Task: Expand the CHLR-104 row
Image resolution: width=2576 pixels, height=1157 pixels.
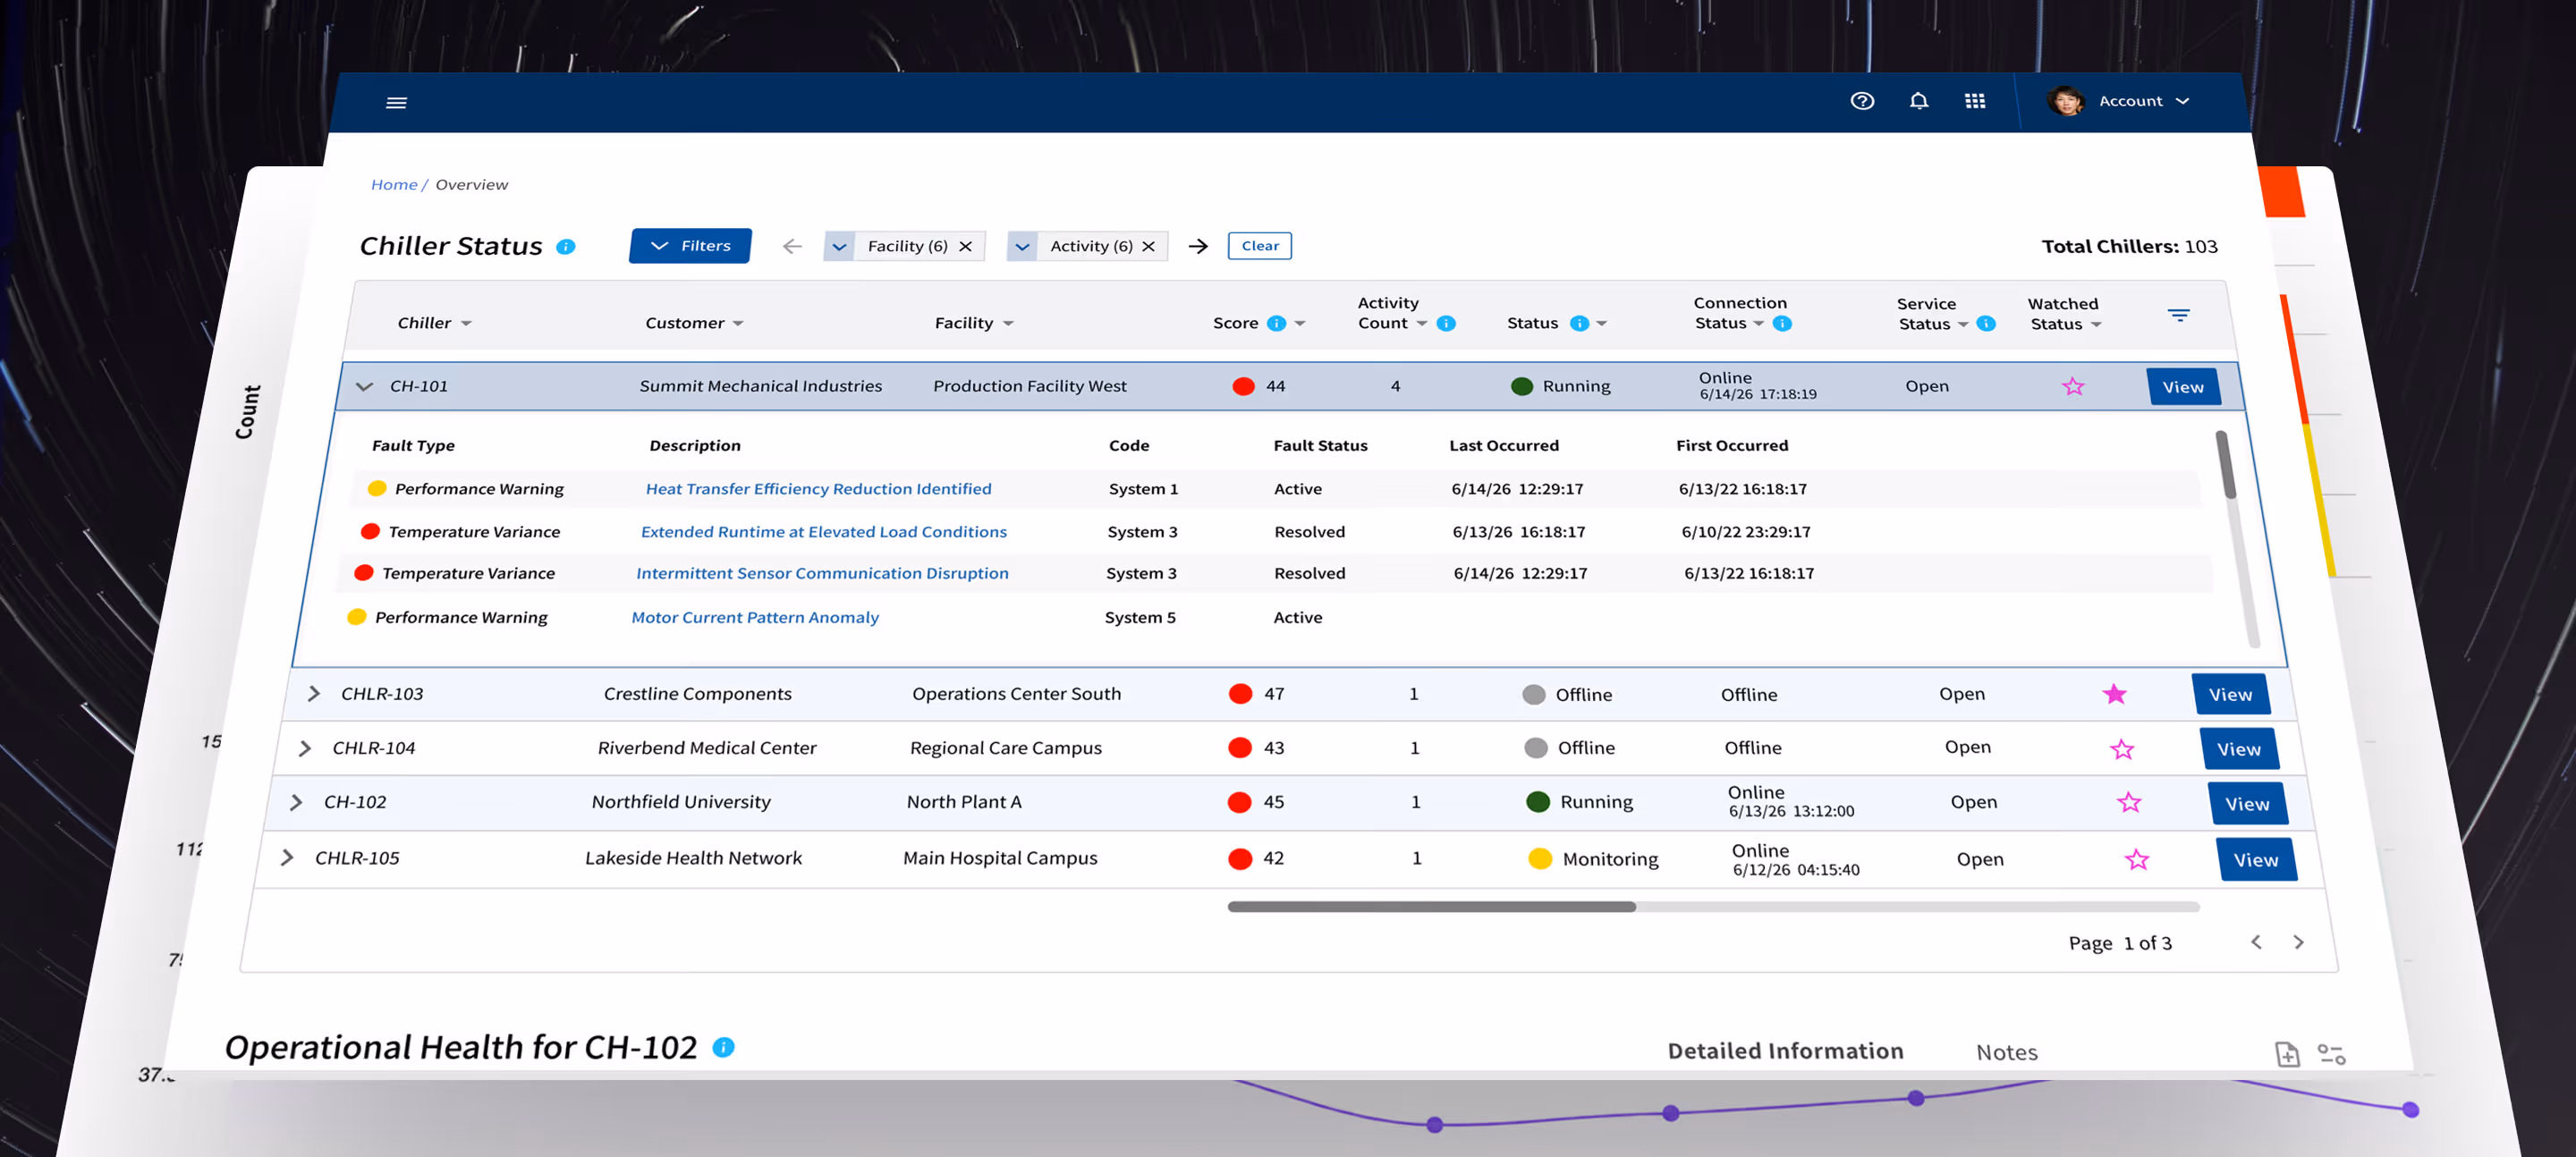Action: (304, 748)
